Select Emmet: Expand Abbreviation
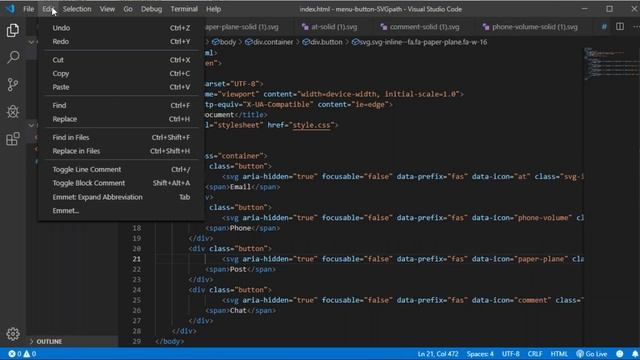Image resolution: width=640 pixels, height=360 pixels. pyautogui.click(x=121, y=197)
